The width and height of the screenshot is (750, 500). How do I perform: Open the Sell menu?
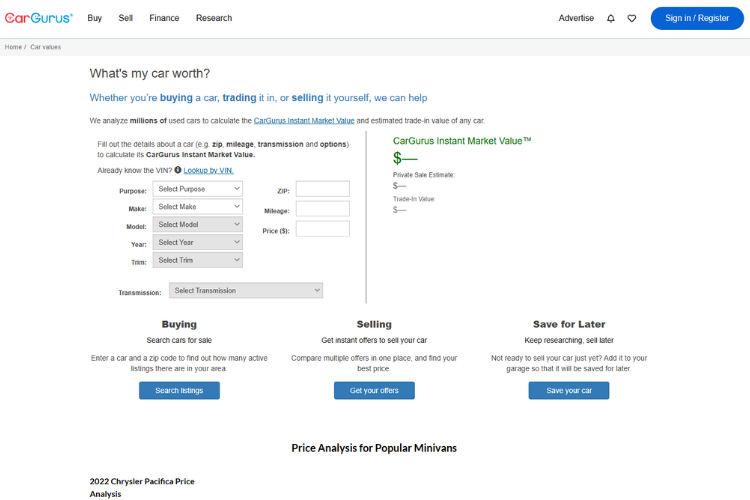pos(126,18)
